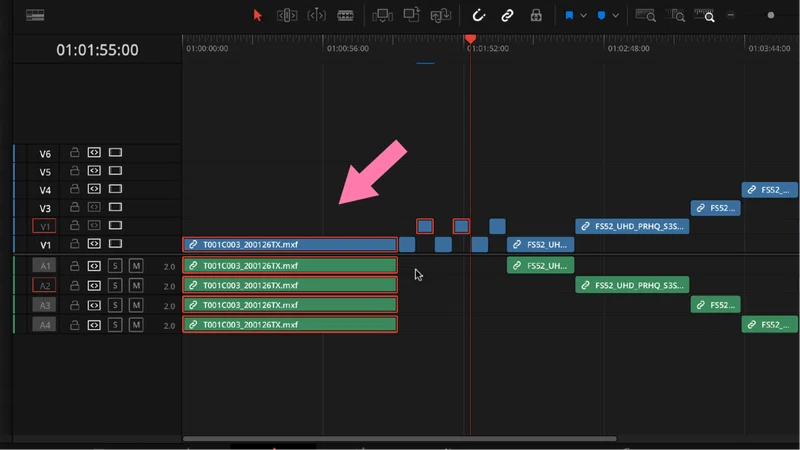This screenshot has height=450, width=800.
Task: Click the horizontal timeline scrollbar
Action: (399, 439)
